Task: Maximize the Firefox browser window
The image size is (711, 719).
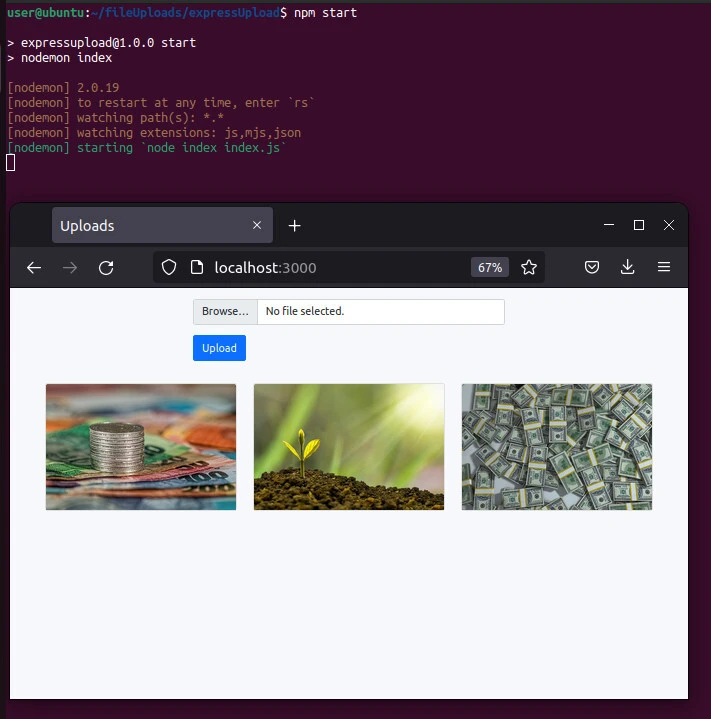Action: [x=639, y=226]
